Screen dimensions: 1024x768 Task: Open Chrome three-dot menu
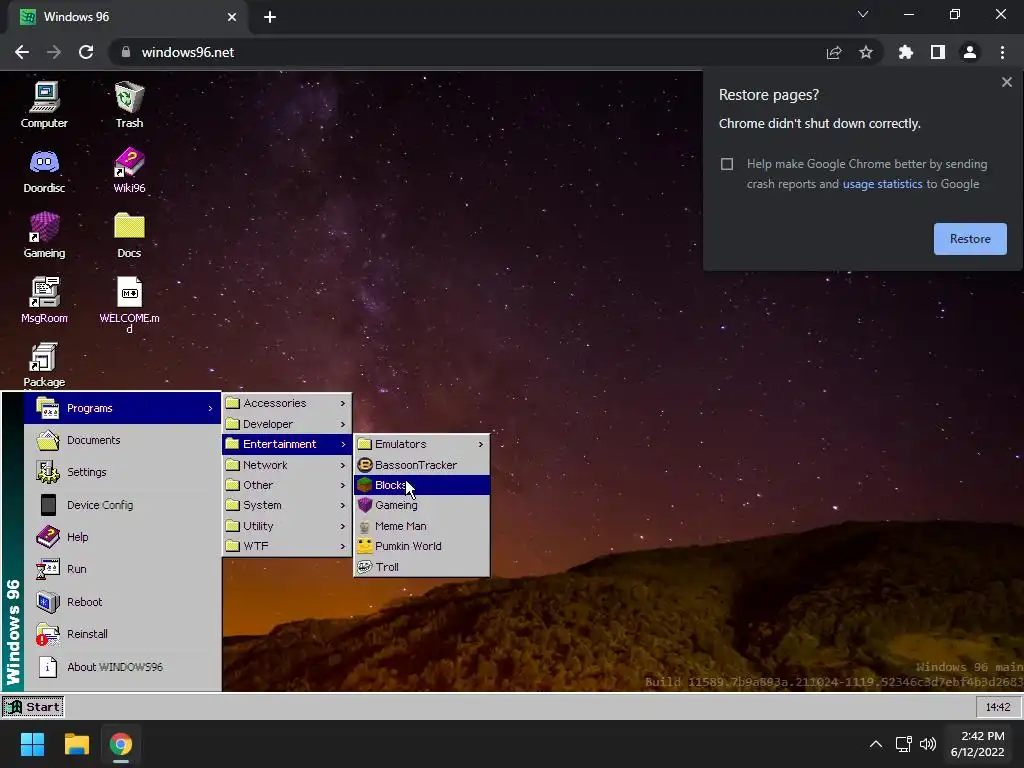[1002, 52]
